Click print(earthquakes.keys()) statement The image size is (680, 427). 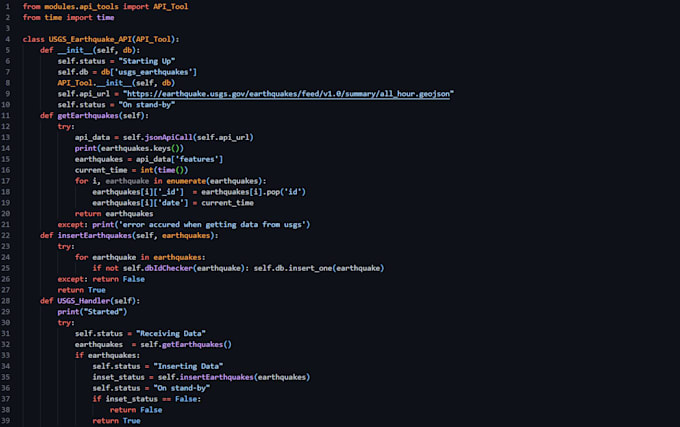(x=129, y=148)
